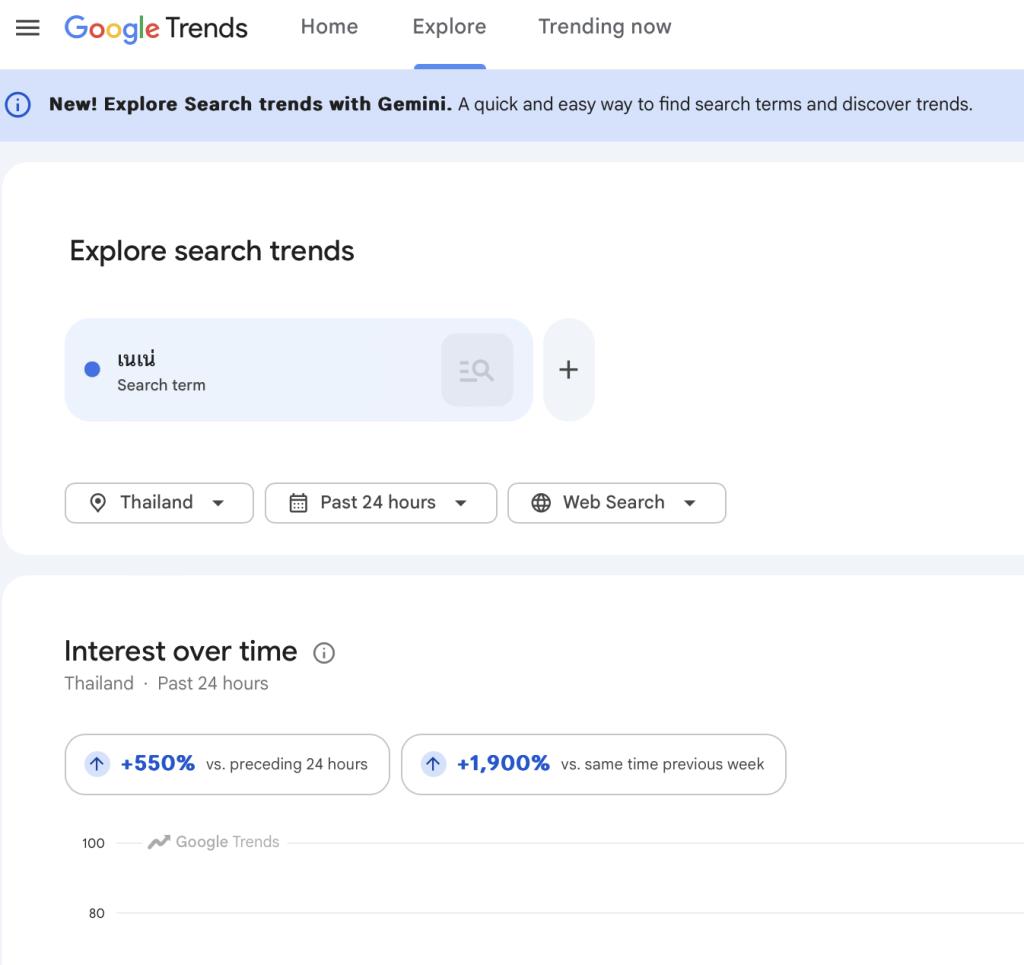Open the Web Search type dropdown

coord(616,503)
